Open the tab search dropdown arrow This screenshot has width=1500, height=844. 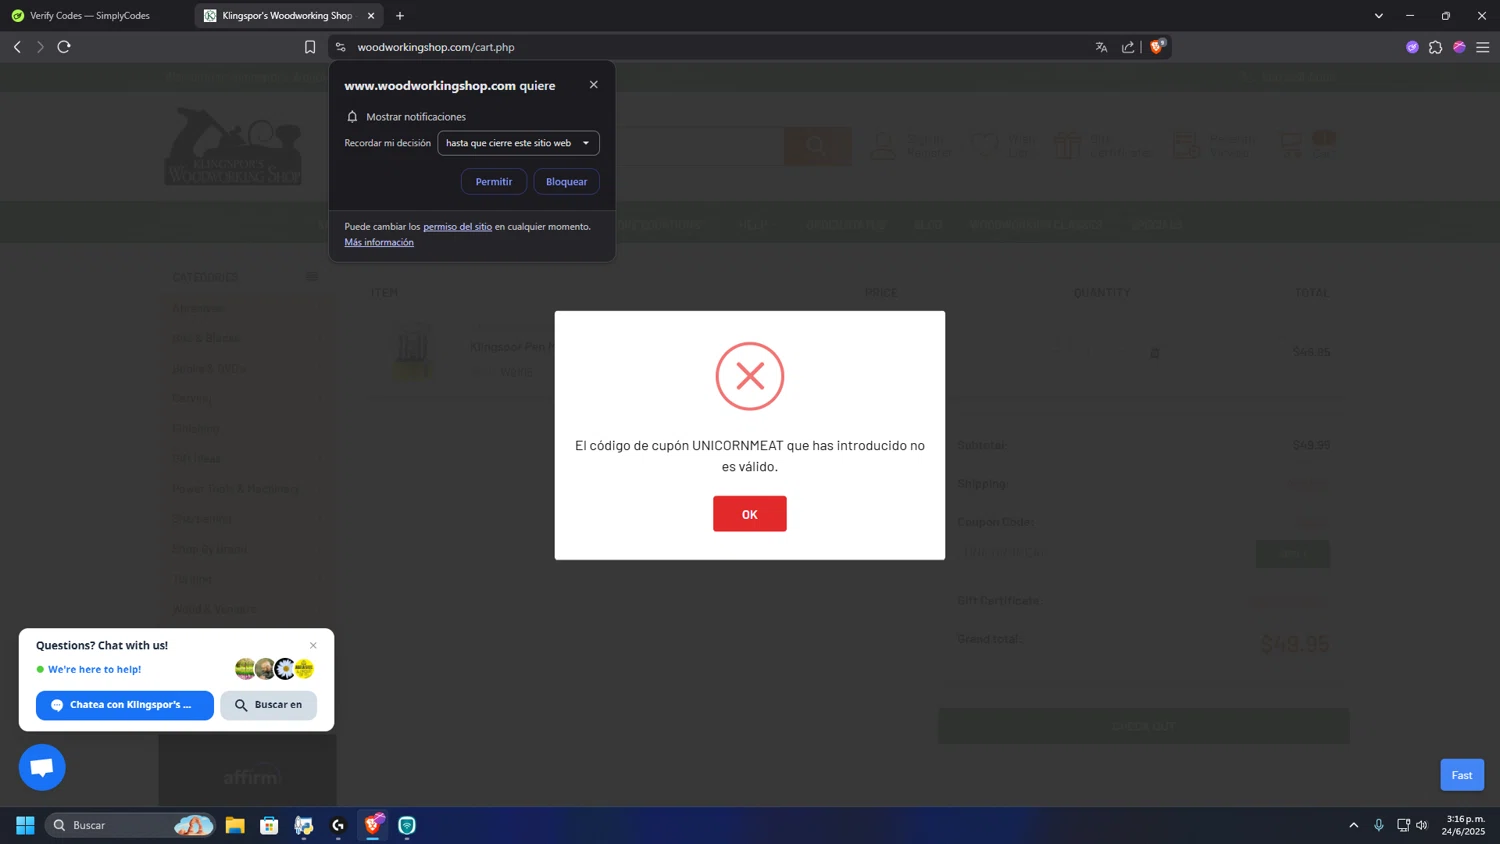[x=1378, y=16]
